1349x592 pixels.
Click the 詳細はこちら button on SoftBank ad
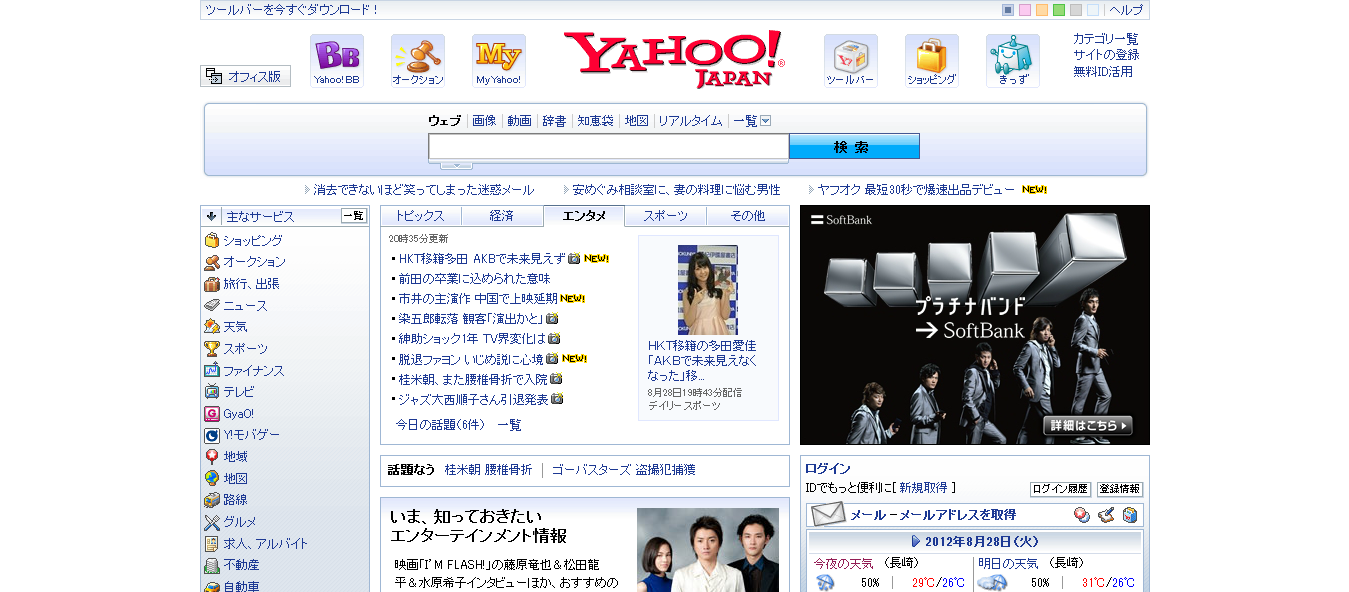point(1089,426)
